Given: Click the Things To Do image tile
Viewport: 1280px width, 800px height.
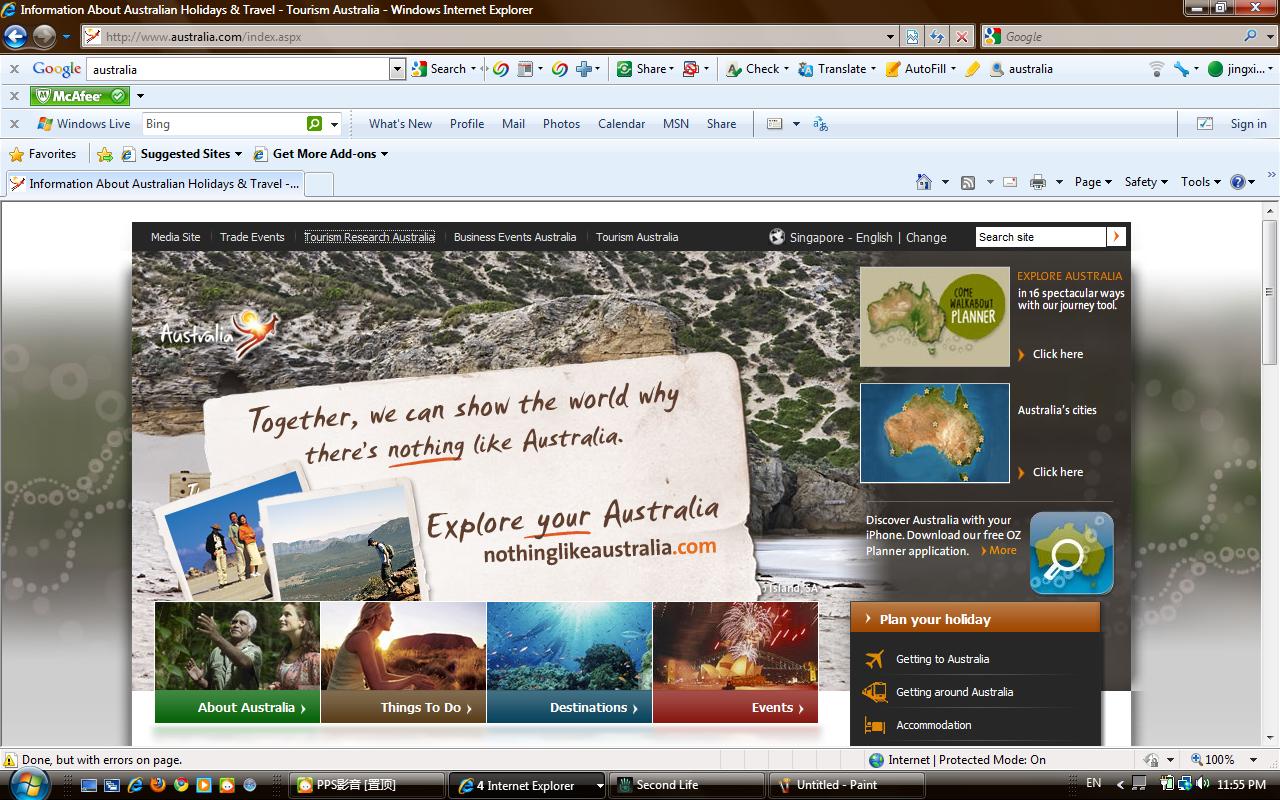Looking at the screenshot, I should [x=403, y=662].
